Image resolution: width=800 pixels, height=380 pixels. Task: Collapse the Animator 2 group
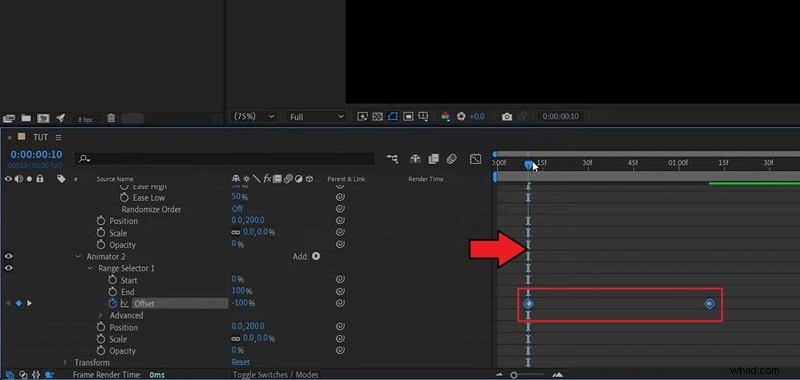pos(79,257)
